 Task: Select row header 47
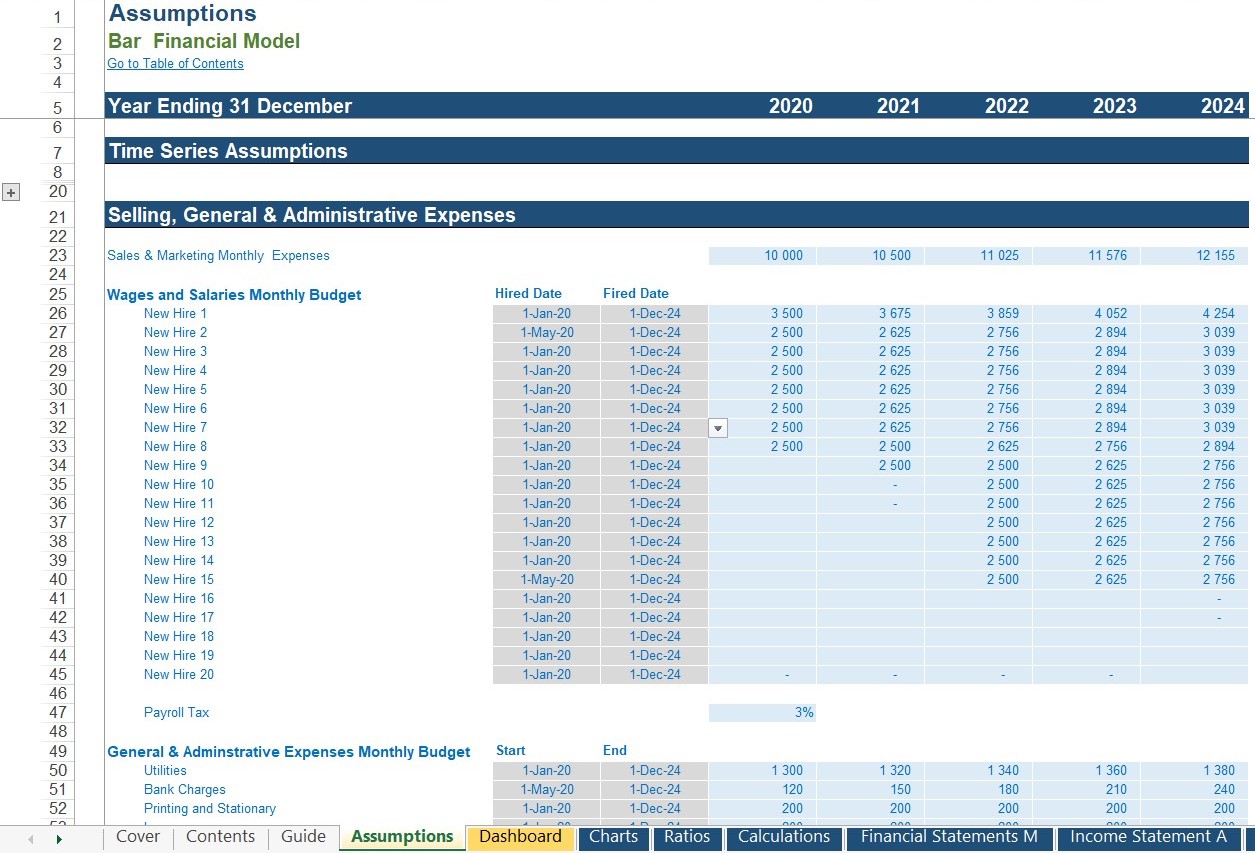57,712
